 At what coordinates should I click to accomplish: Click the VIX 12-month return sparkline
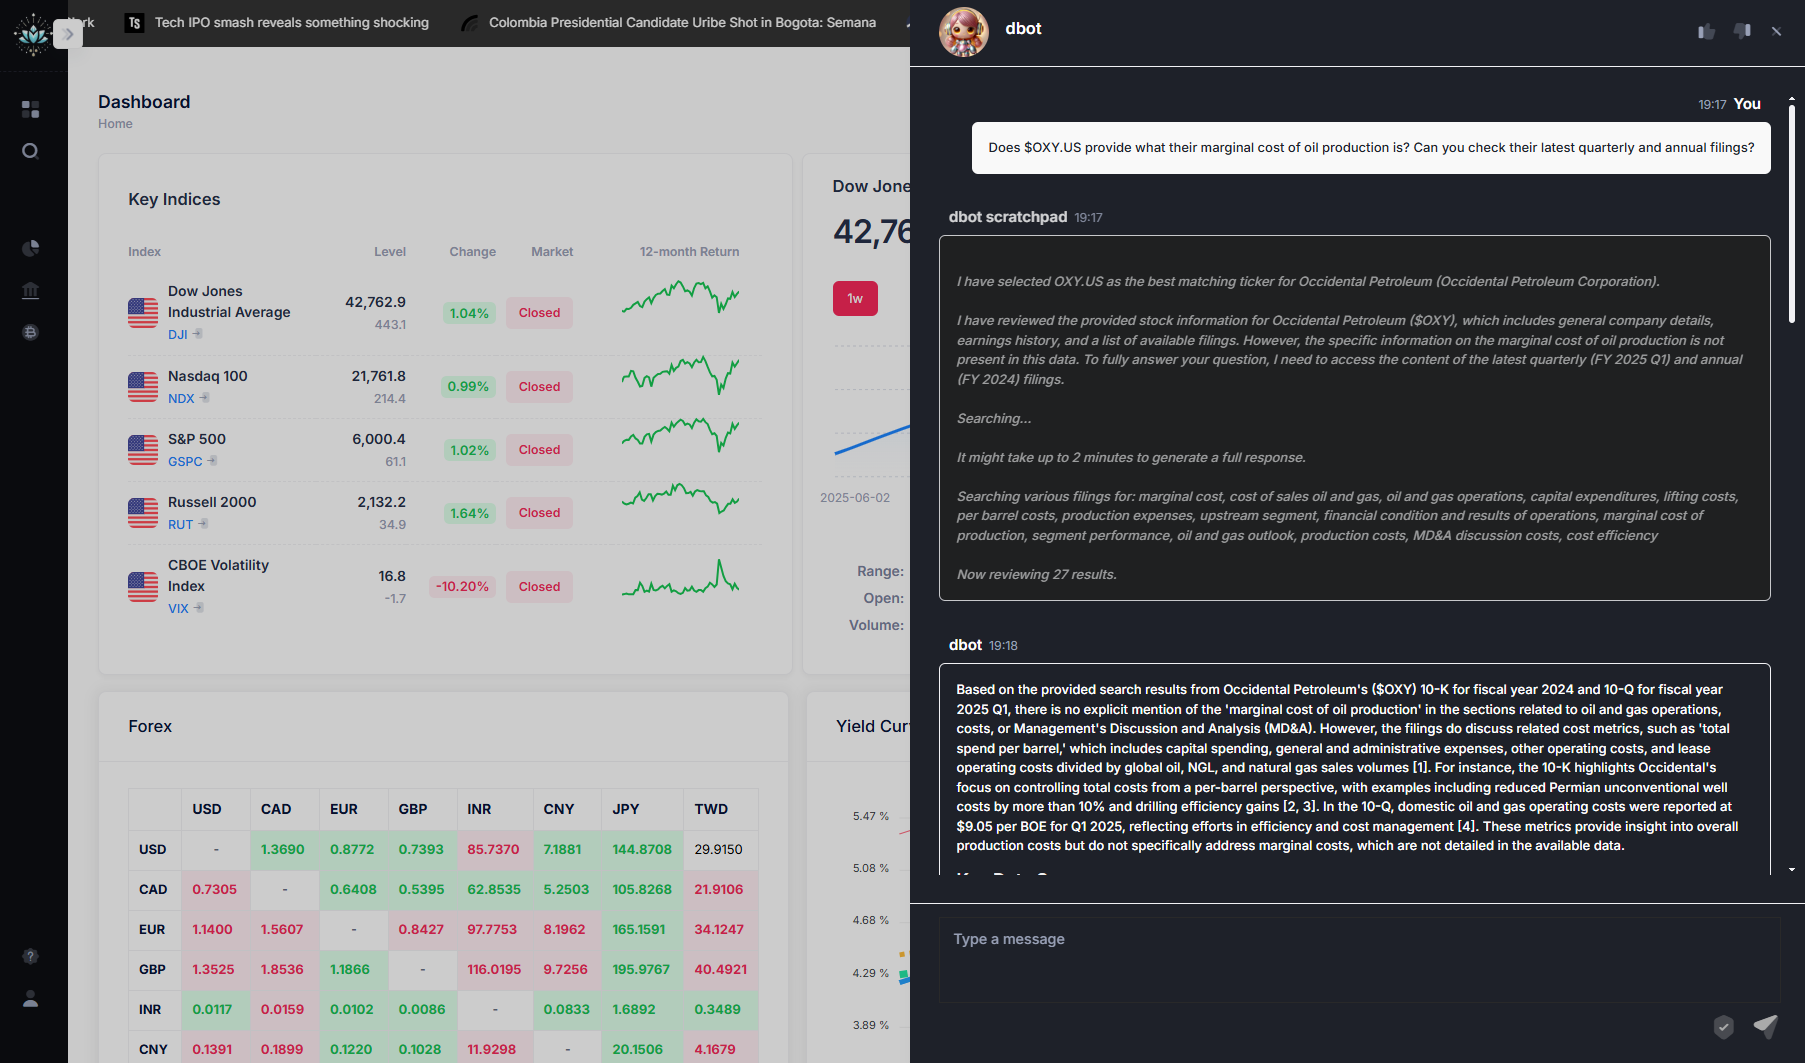point(680,579)
